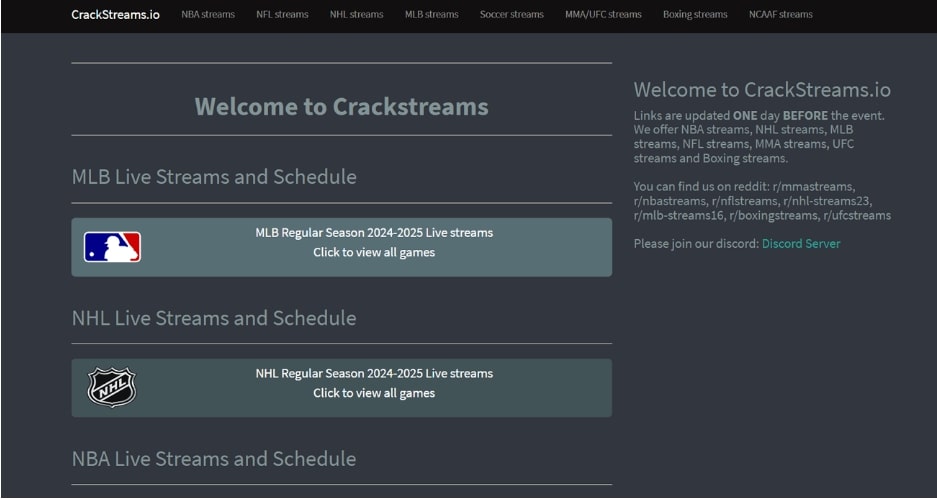Viewport: 937px width, 499px height.
Task: Click the r/ufcstreams subreddit text
Action: (x=857, y=215)
